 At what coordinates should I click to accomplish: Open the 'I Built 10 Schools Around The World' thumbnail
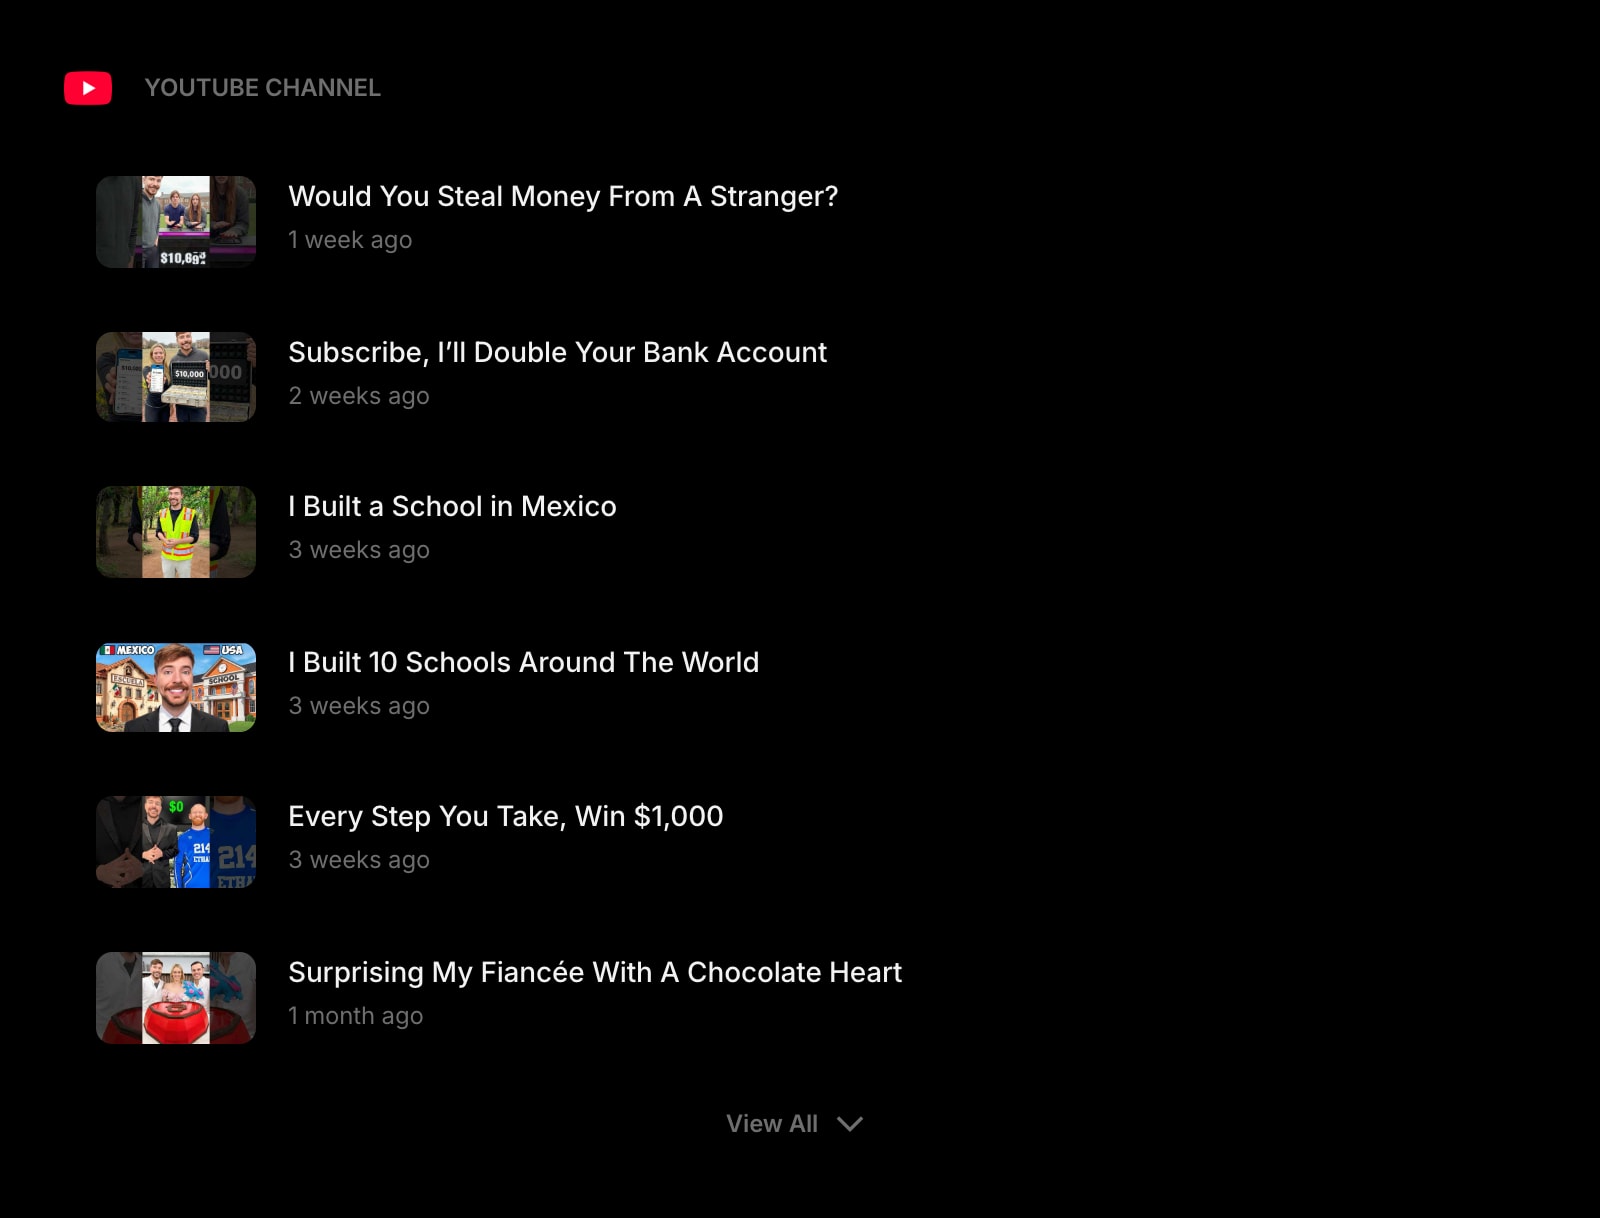(x=175, y=686)
